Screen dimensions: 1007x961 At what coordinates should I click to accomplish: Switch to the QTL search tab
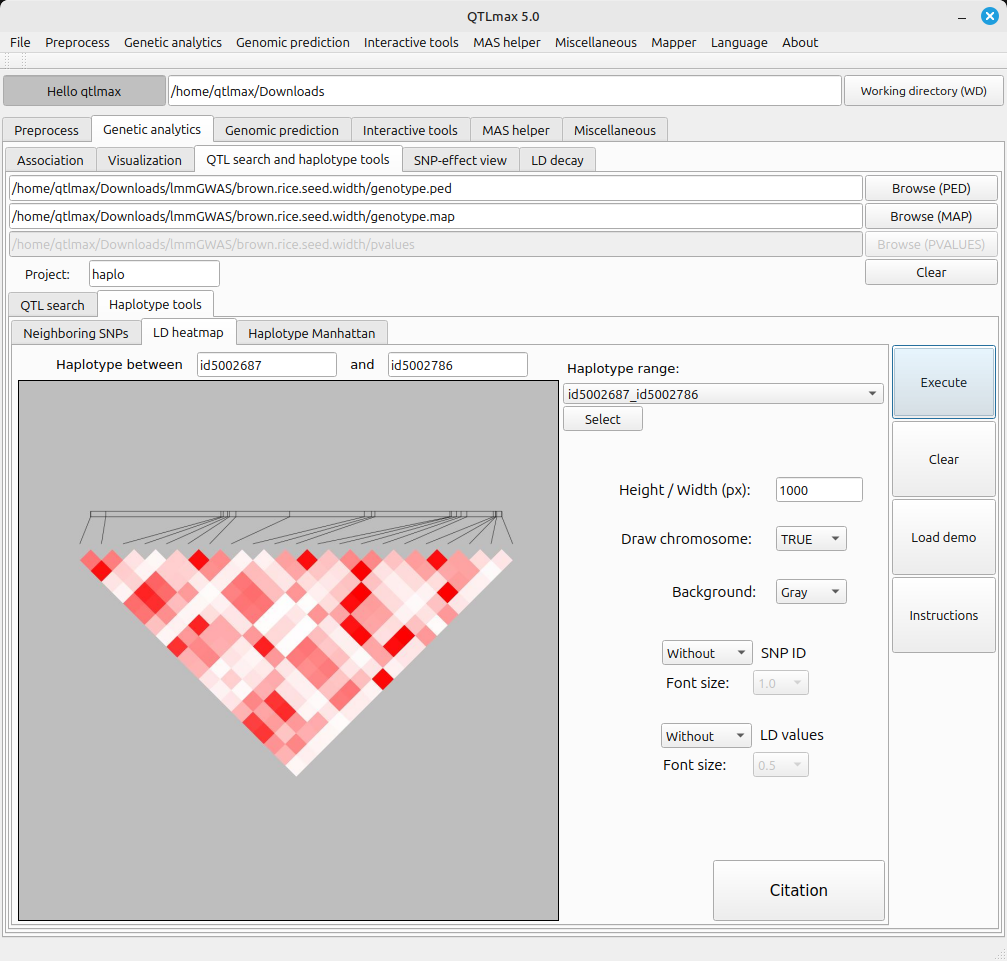(x=52, y=305)
